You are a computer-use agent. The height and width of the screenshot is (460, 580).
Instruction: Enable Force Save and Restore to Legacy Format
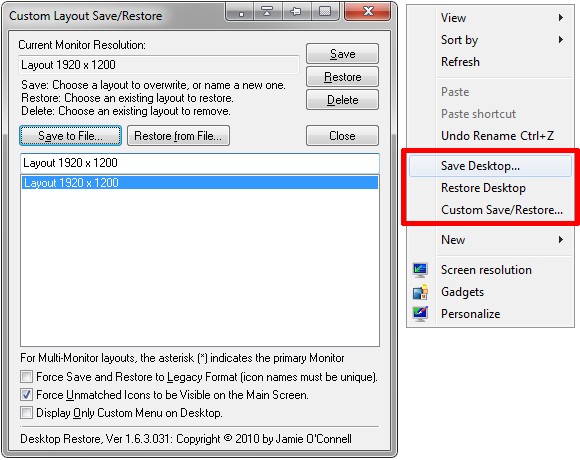point(26,377)
